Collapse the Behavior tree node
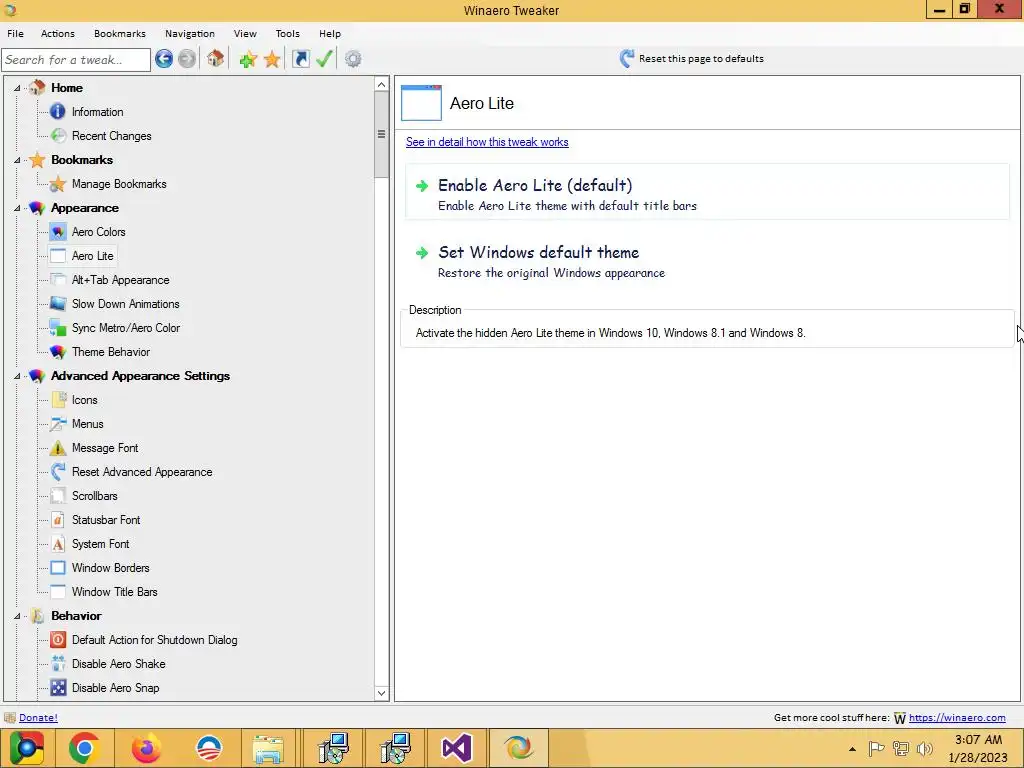Image resolution: width=1024 pixels, height=768 pixels. (x=17, y=616)
